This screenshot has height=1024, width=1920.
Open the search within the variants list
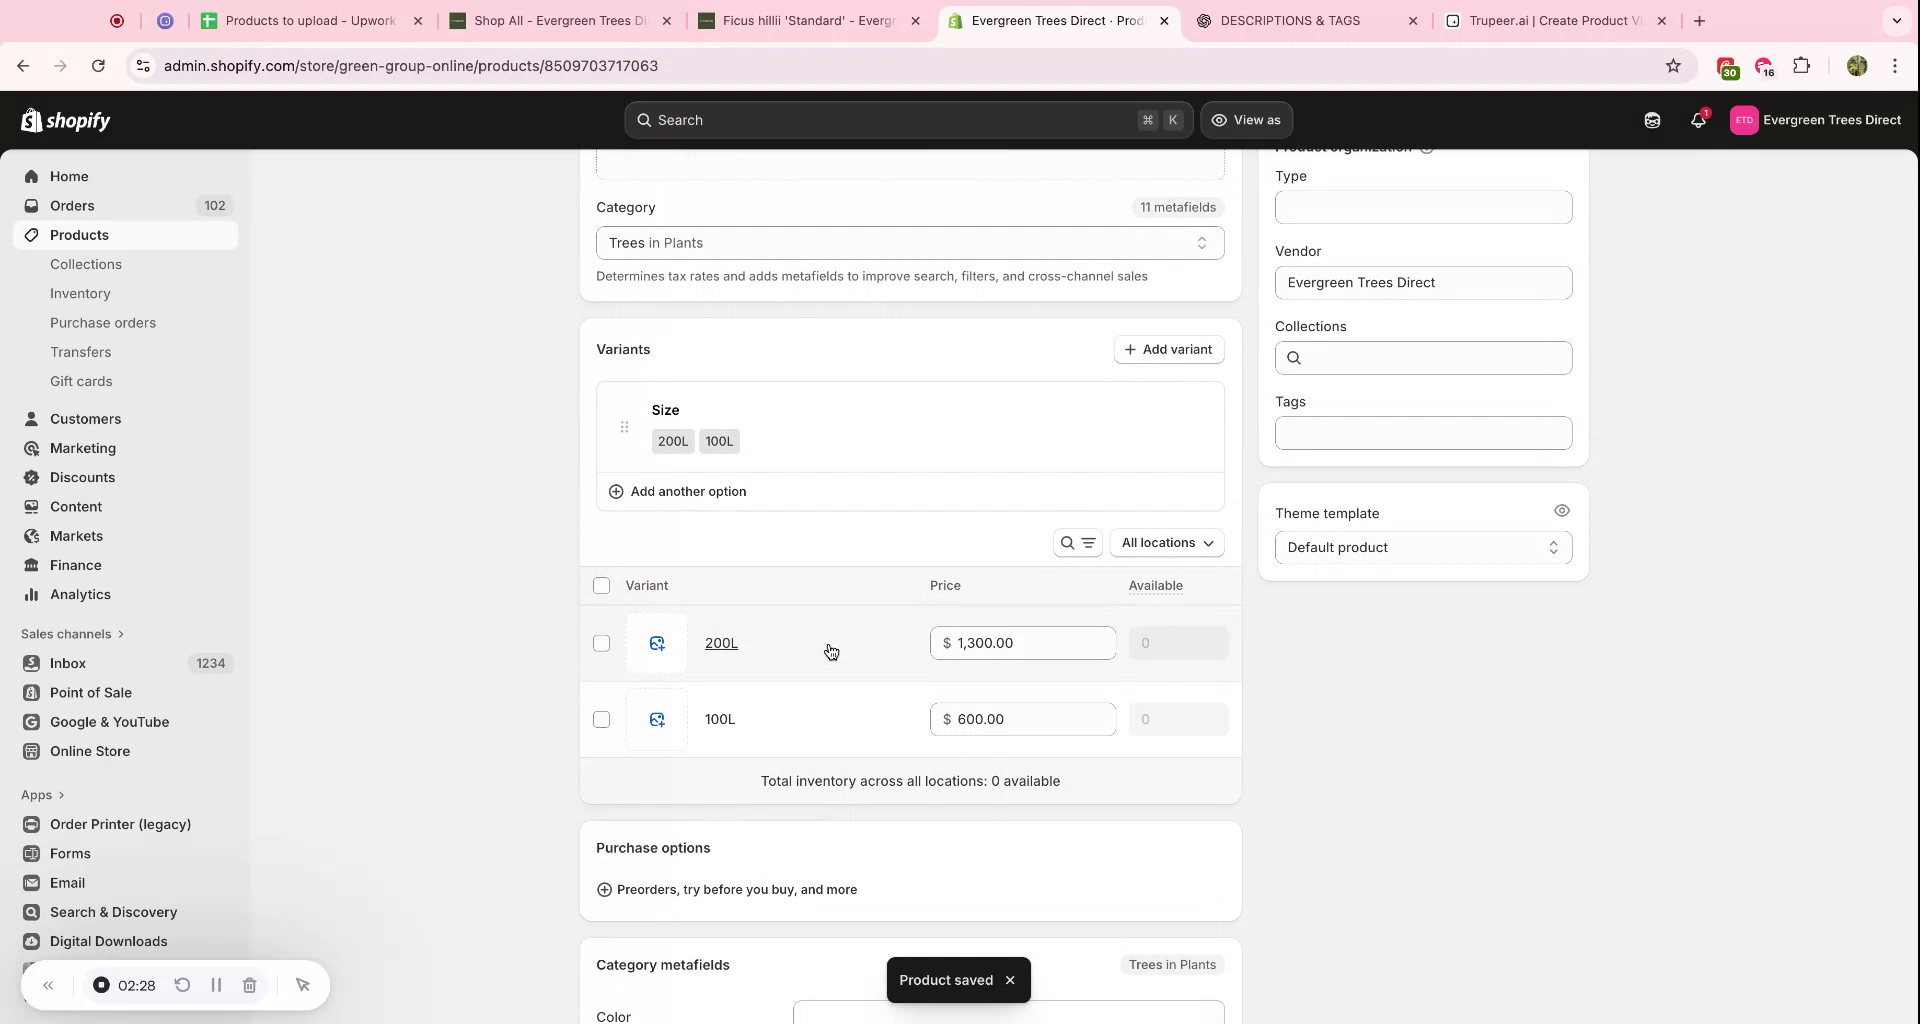pos(1066,542)
